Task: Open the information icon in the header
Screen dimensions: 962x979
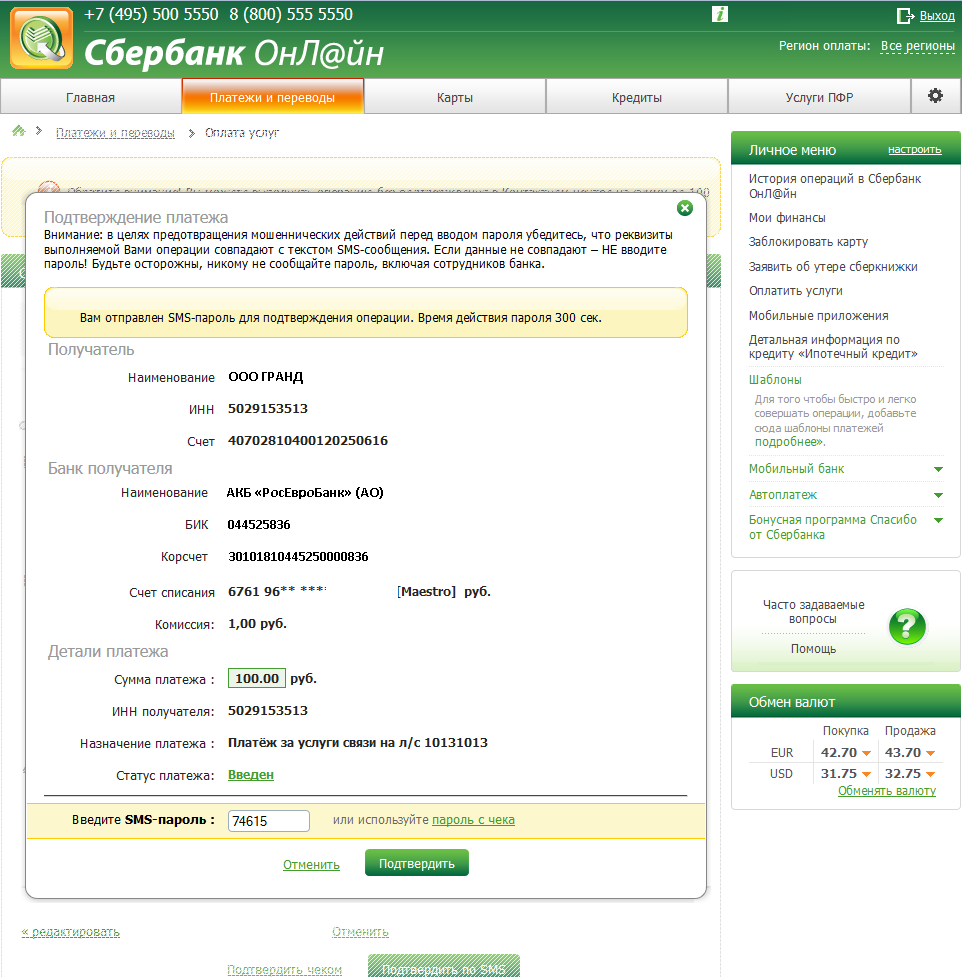Action: (x=720, y=14)
